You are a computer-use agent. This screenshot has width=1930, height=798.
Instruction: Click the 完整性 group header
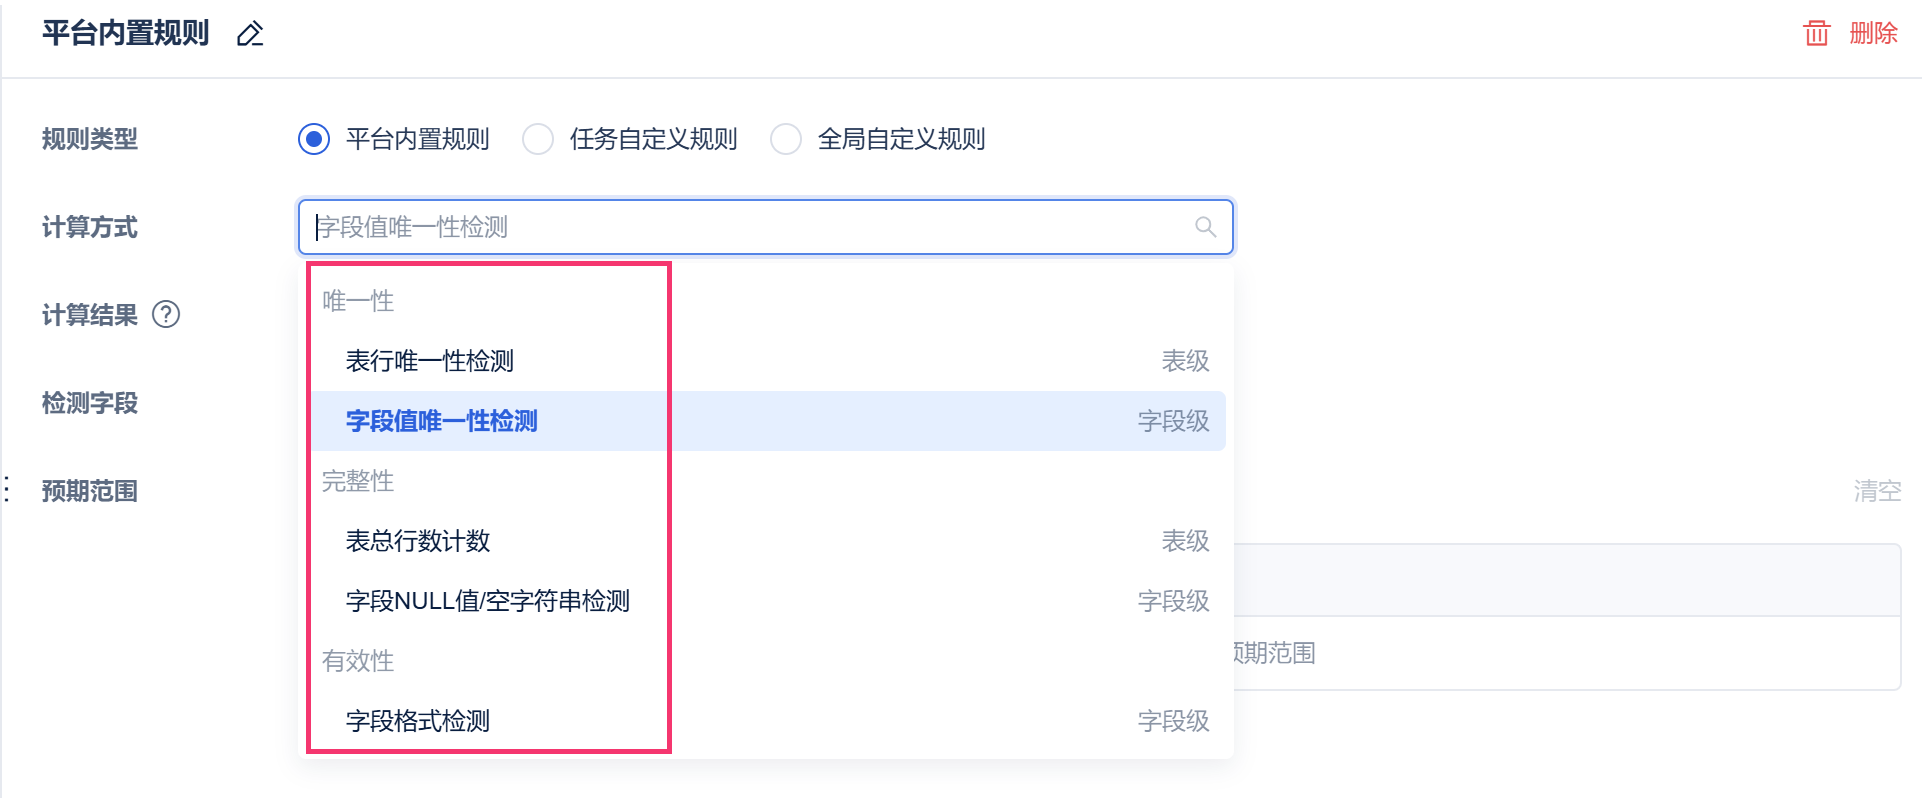[358, 481]
